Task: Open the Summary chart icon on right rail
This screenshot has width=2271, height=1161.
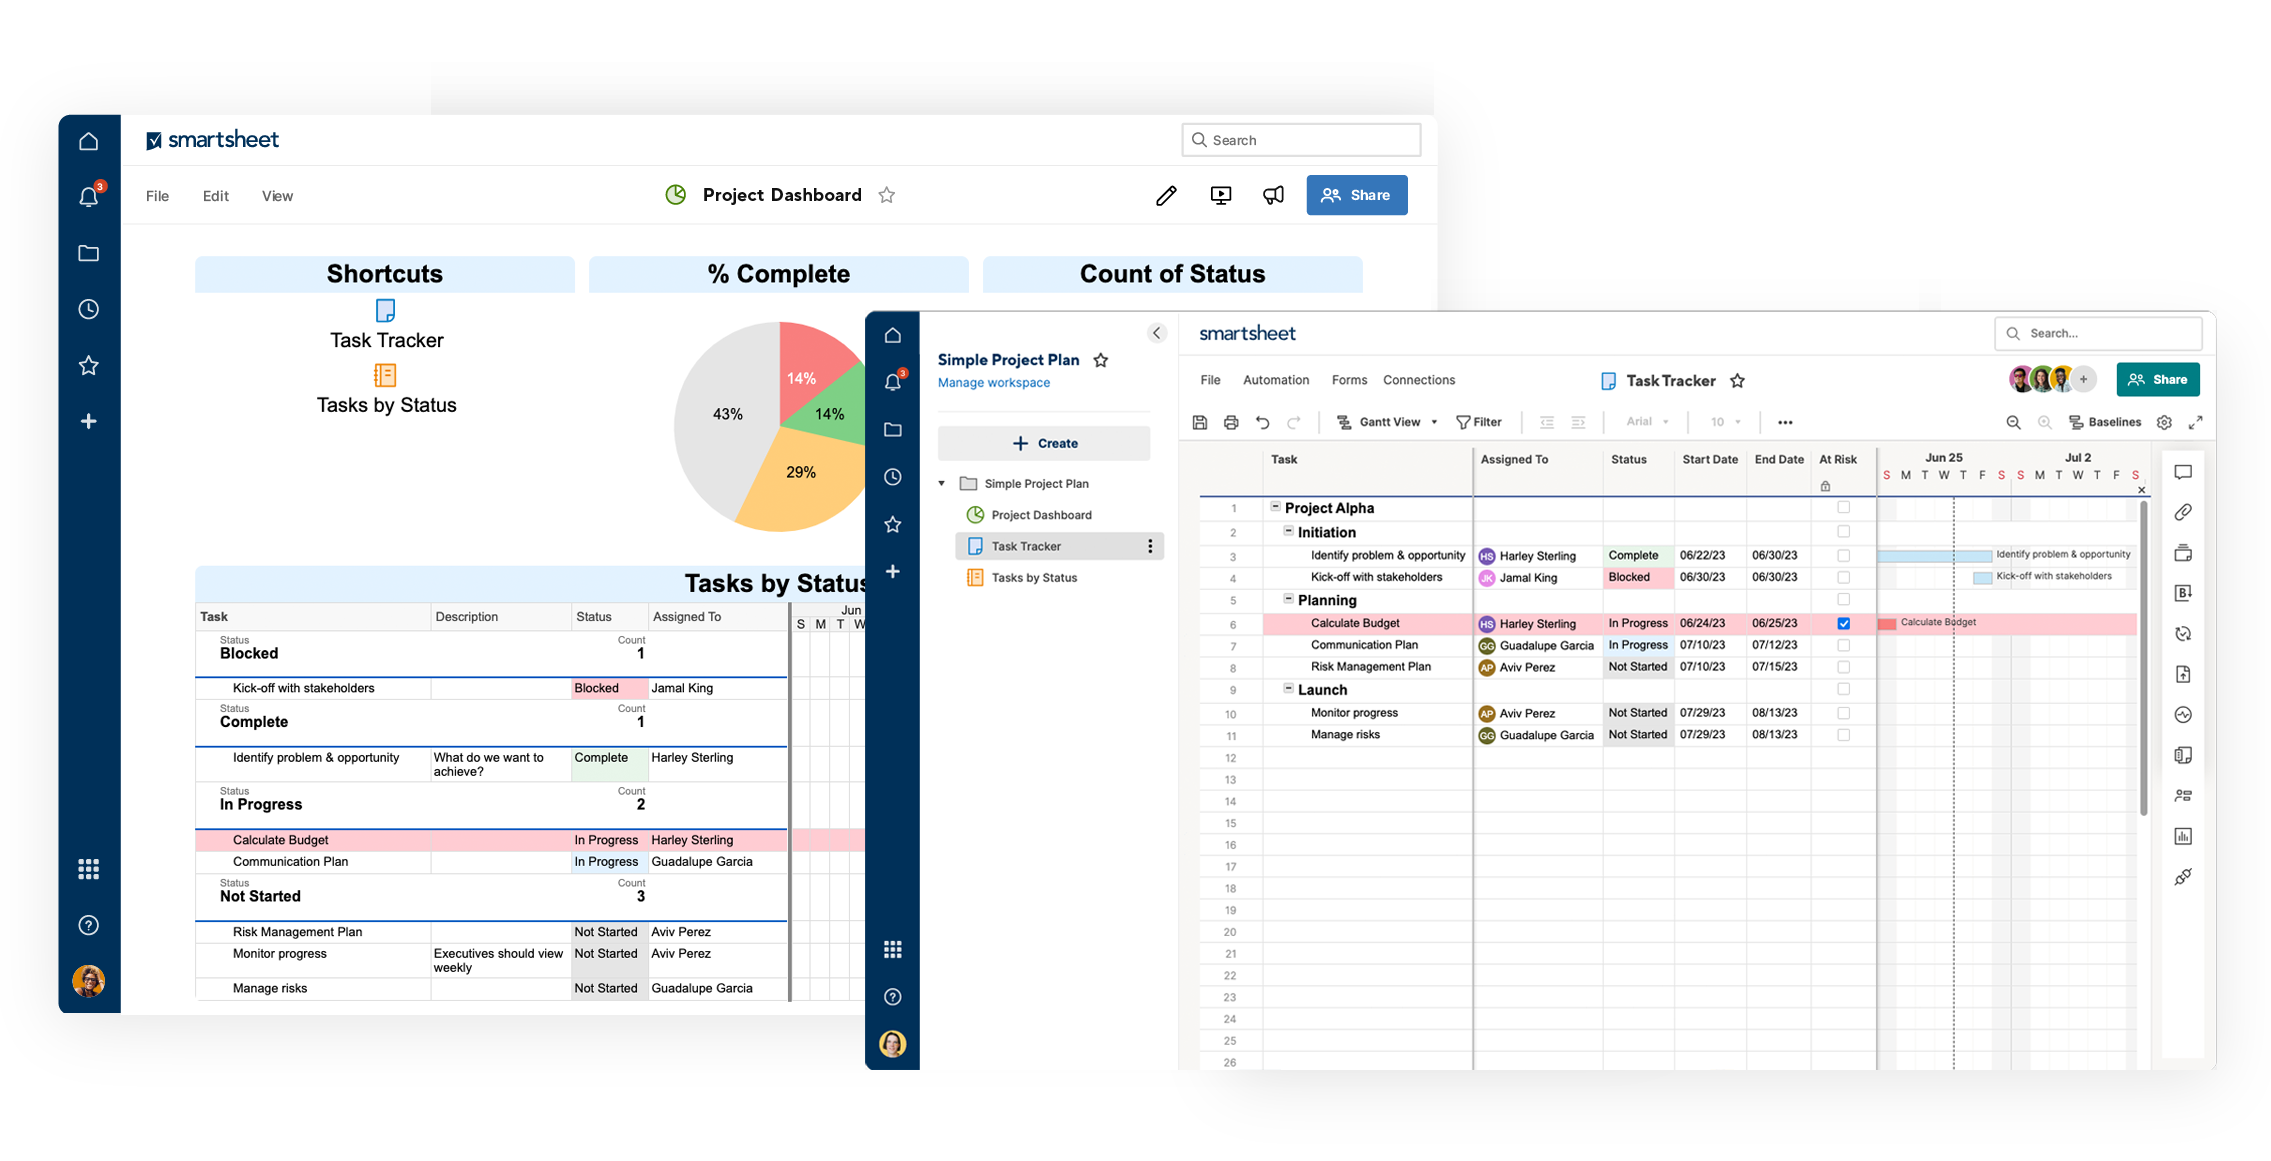Action: pyautogui.click(x=2183, y=836)
